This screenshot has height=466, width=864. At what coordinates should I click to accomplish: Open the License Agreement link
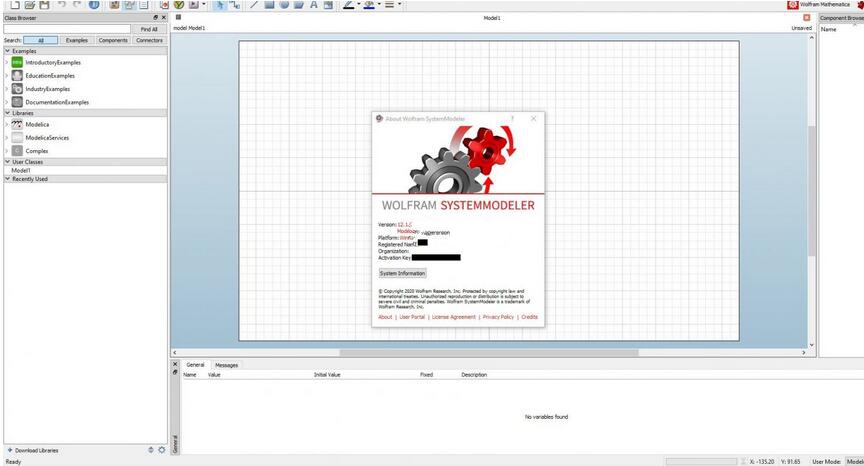[x=453, y=317]
